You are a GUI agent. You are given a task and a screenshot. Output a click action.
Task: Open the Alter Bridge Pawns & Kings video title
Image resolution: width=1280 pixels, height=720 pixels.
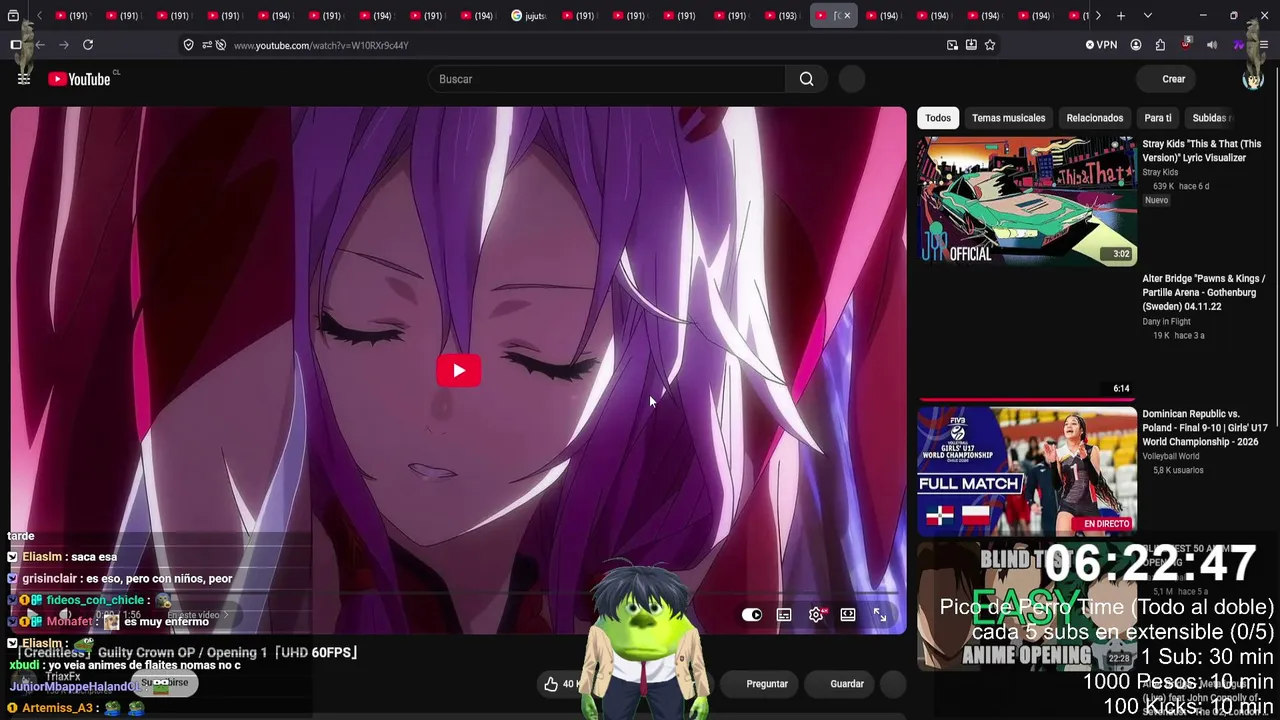coord(1204,293)
